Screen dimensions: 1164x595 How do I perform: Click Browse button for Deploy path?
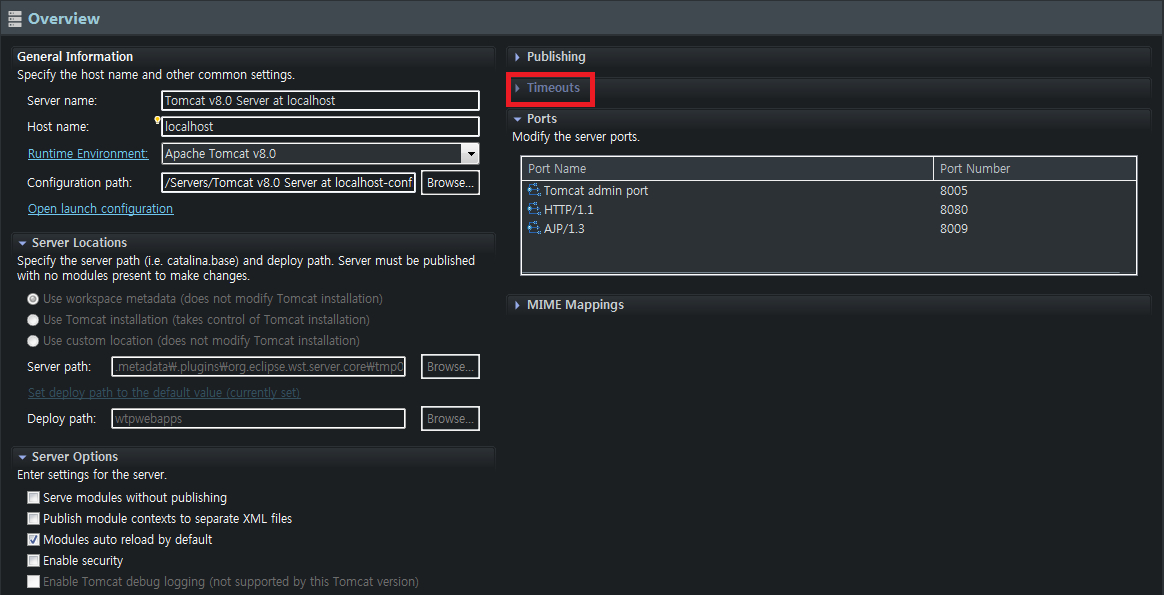450,418
